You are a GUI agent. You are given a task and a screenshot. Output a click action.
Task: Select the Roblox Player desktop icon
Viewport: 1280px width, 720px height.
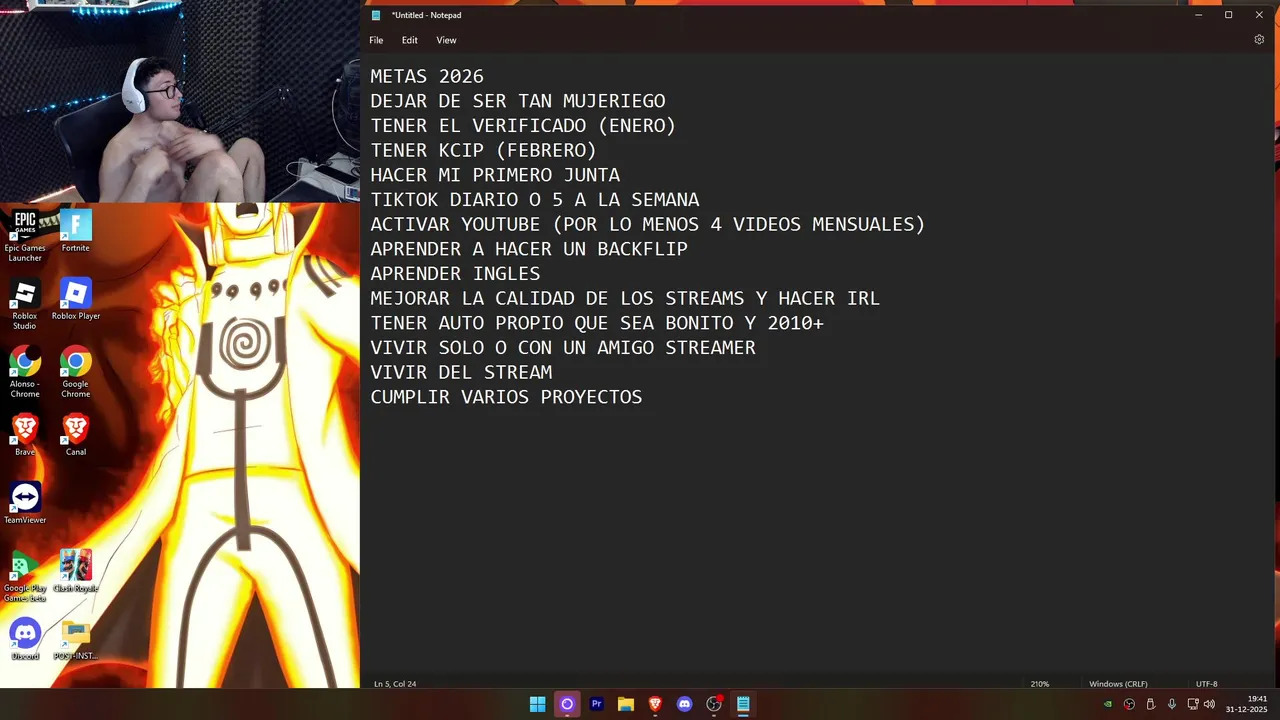[76, 299]
